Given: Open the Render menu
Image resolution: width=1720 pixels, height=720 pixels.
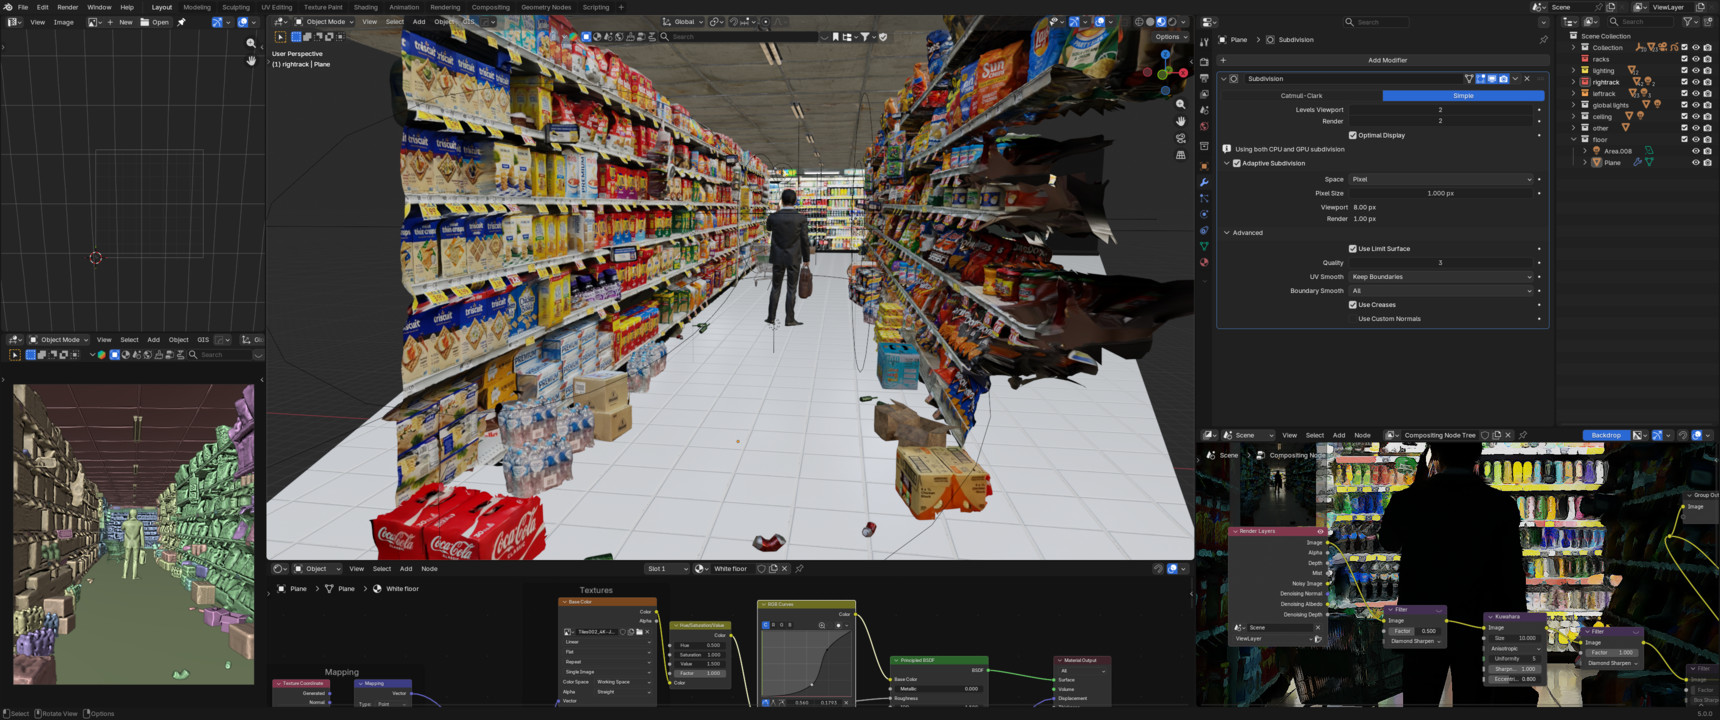Looking at the screenshot, I should (x=67, y=7).
